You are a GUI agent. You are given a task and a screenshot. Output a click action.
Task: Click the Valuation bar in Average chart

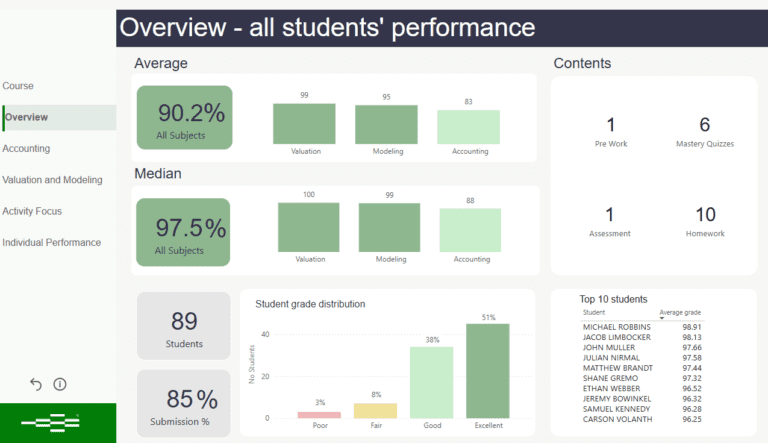click(x=306, y=123)
